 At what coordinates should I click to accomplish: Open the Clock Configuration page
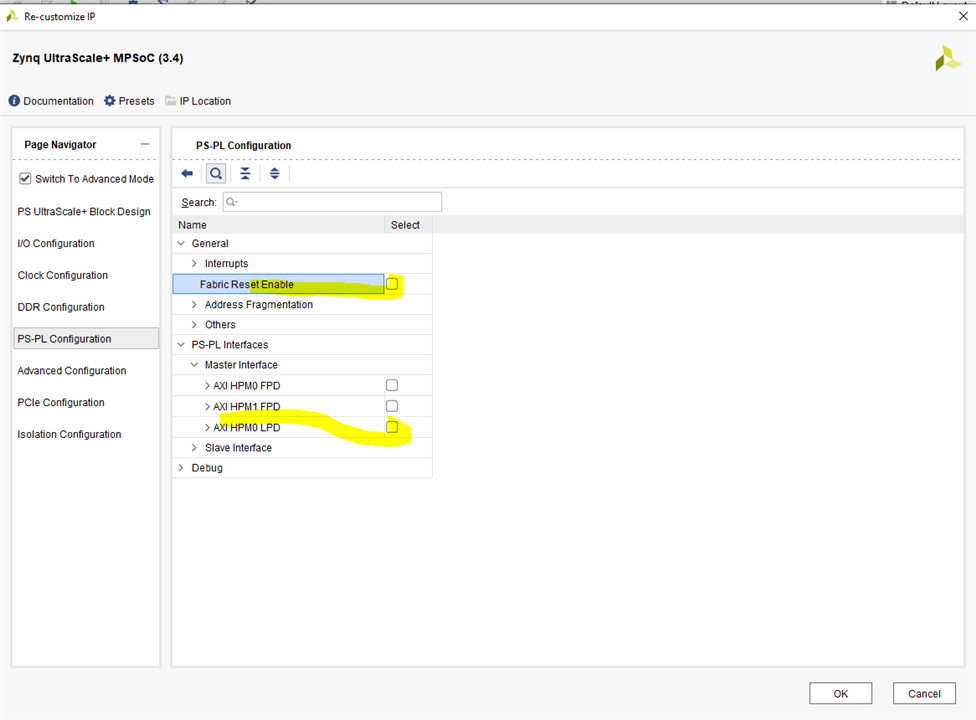click(62, 275)
